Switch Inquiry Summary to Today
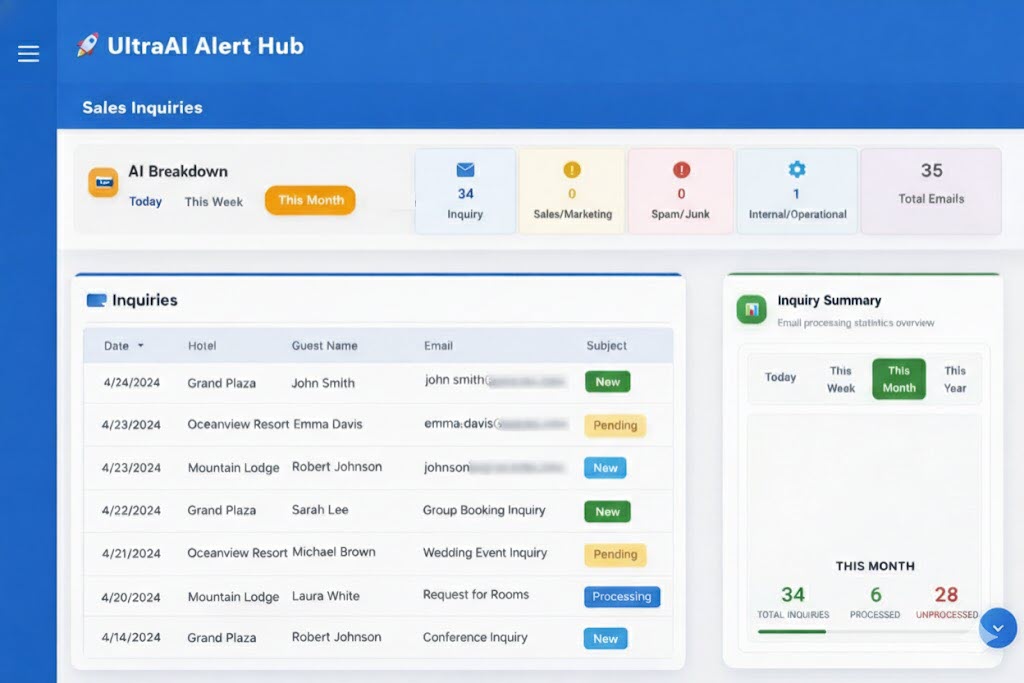This screenshot has width=1024, height=683. click(780, 377)
